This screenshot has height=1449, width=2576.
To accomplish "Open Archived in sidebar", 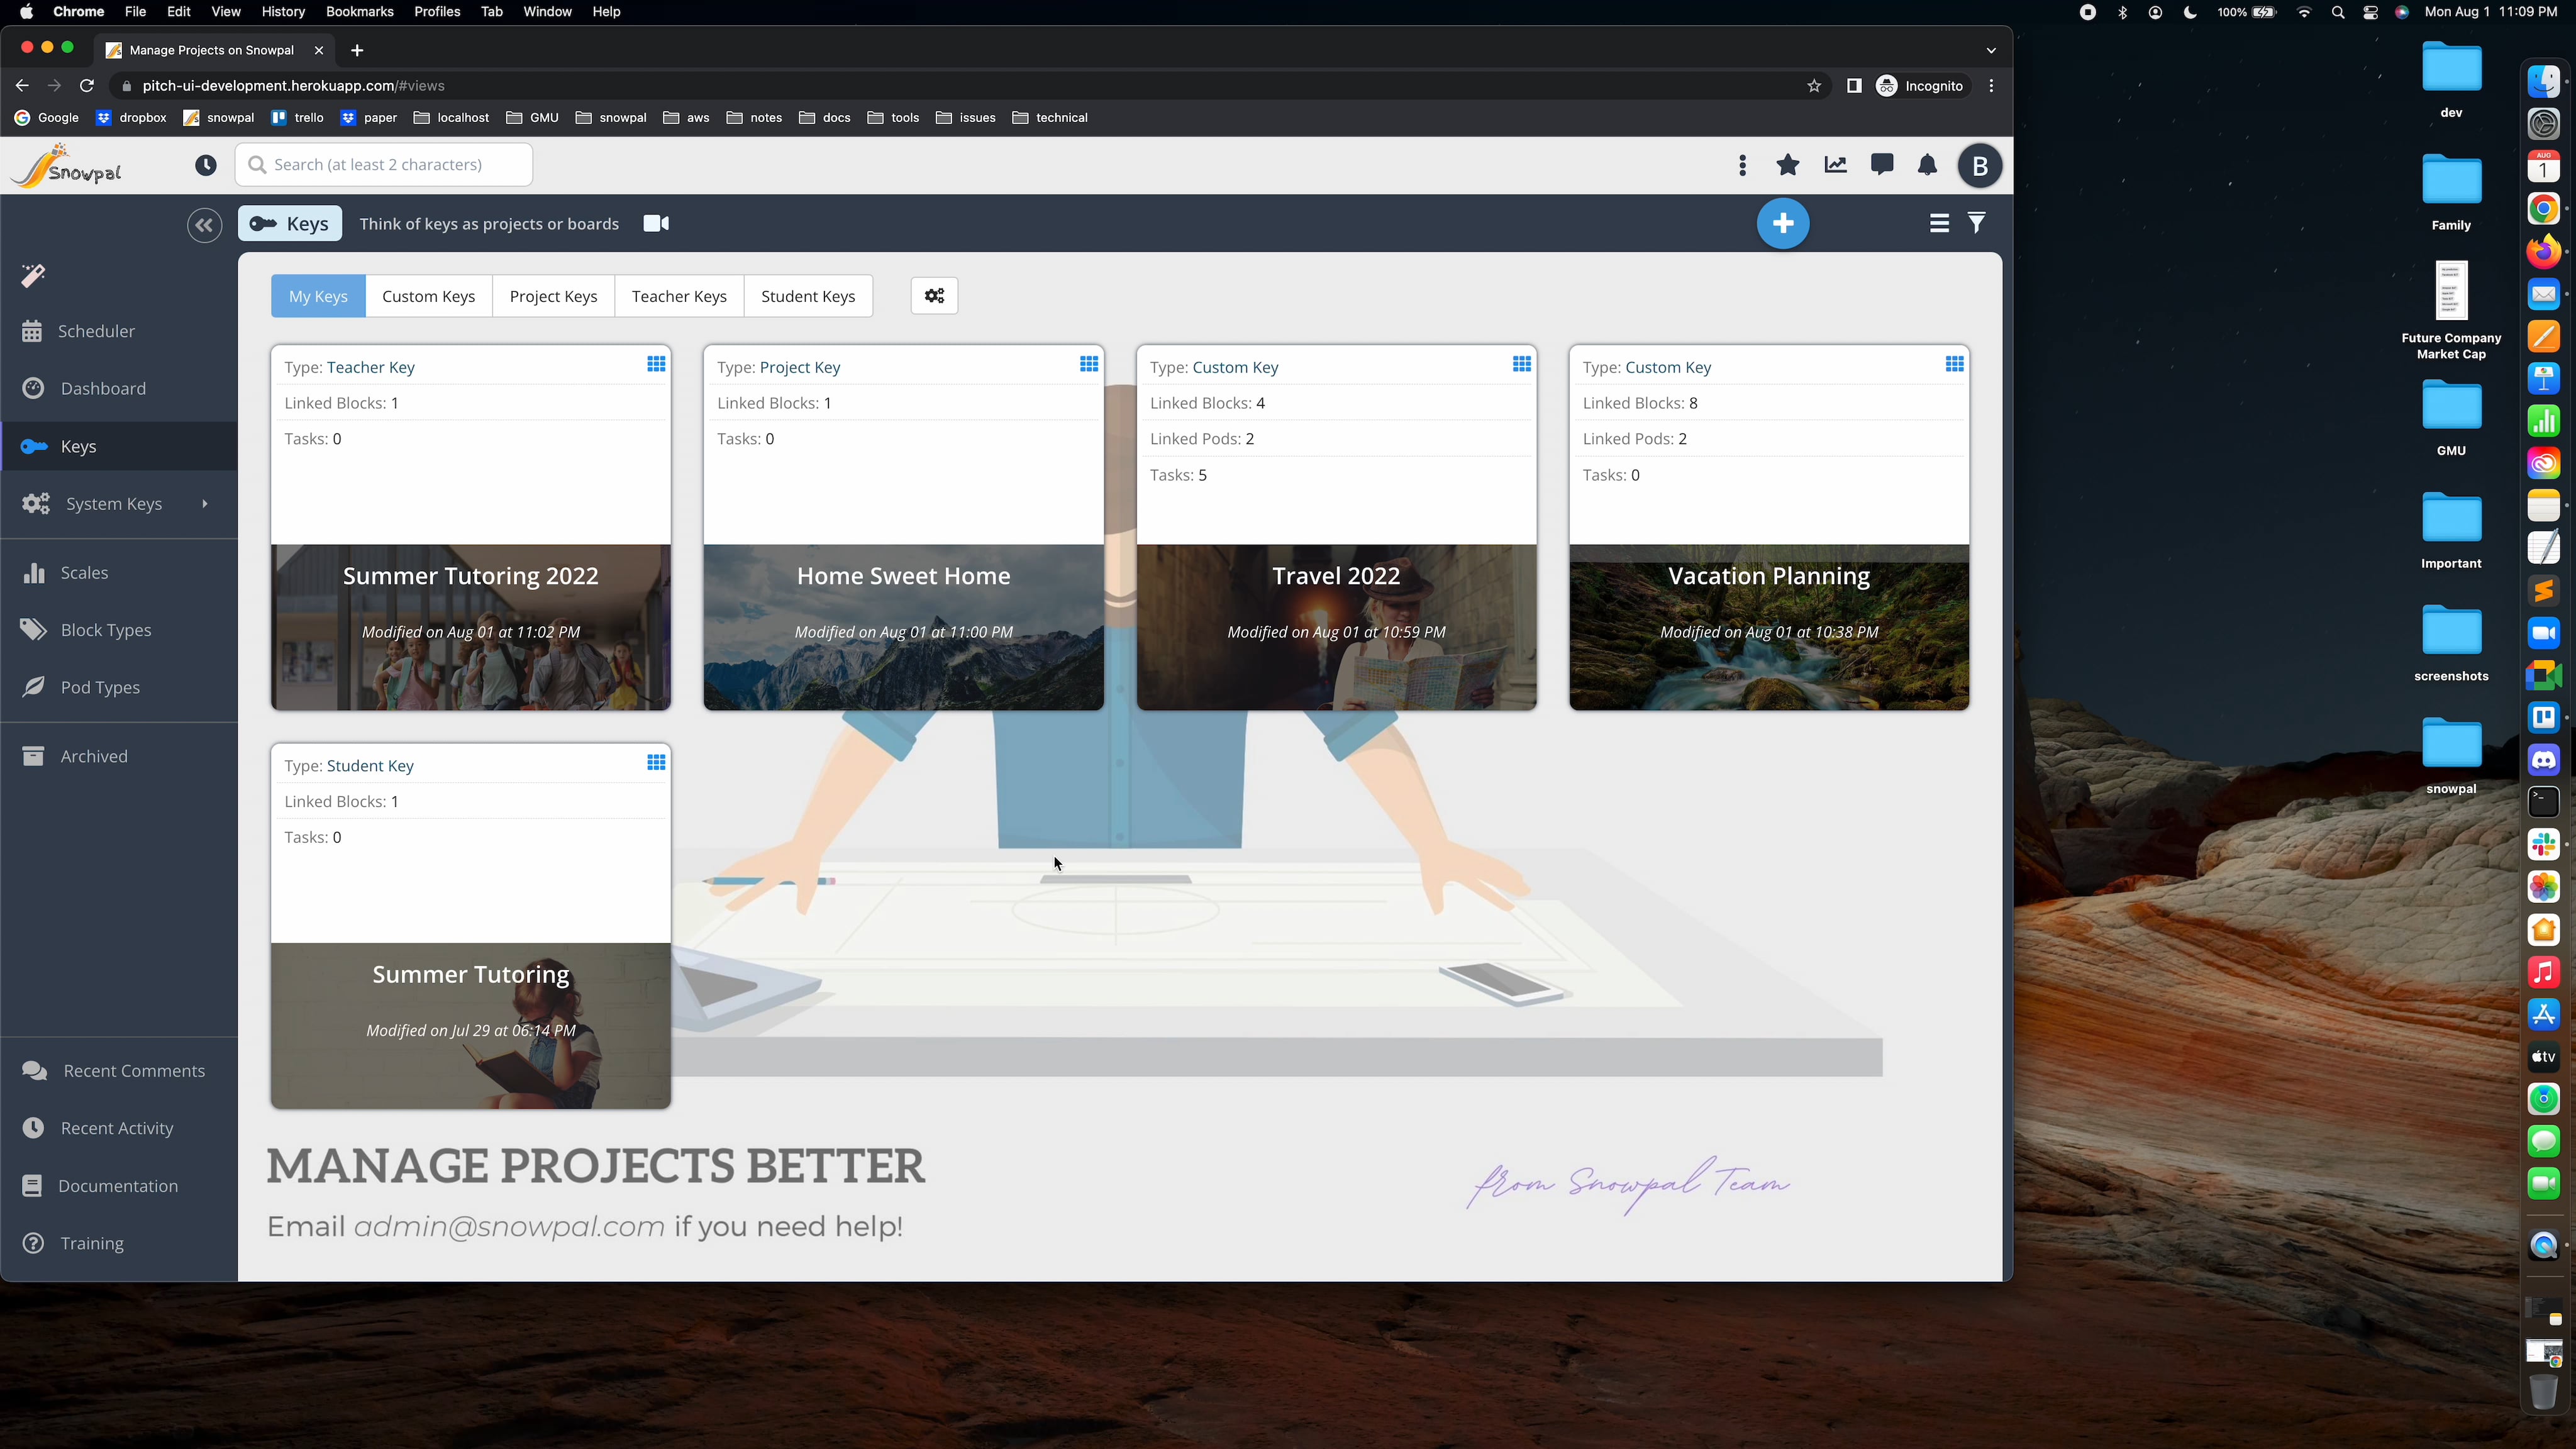I will pyautogui.click(x=119, y=757).
